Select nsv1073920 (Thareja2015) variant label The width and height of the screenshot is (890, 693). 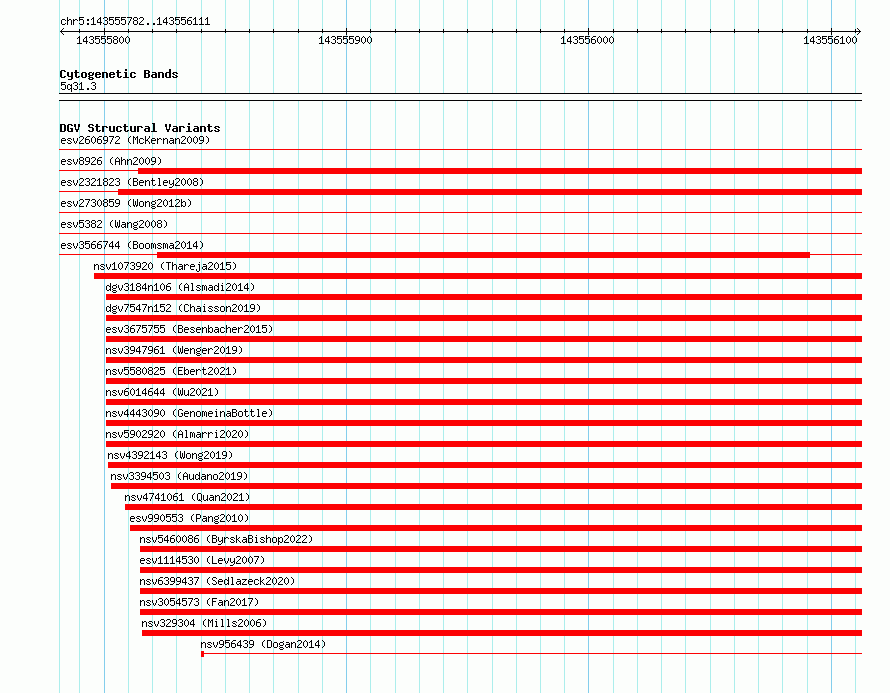click(165, 266)
